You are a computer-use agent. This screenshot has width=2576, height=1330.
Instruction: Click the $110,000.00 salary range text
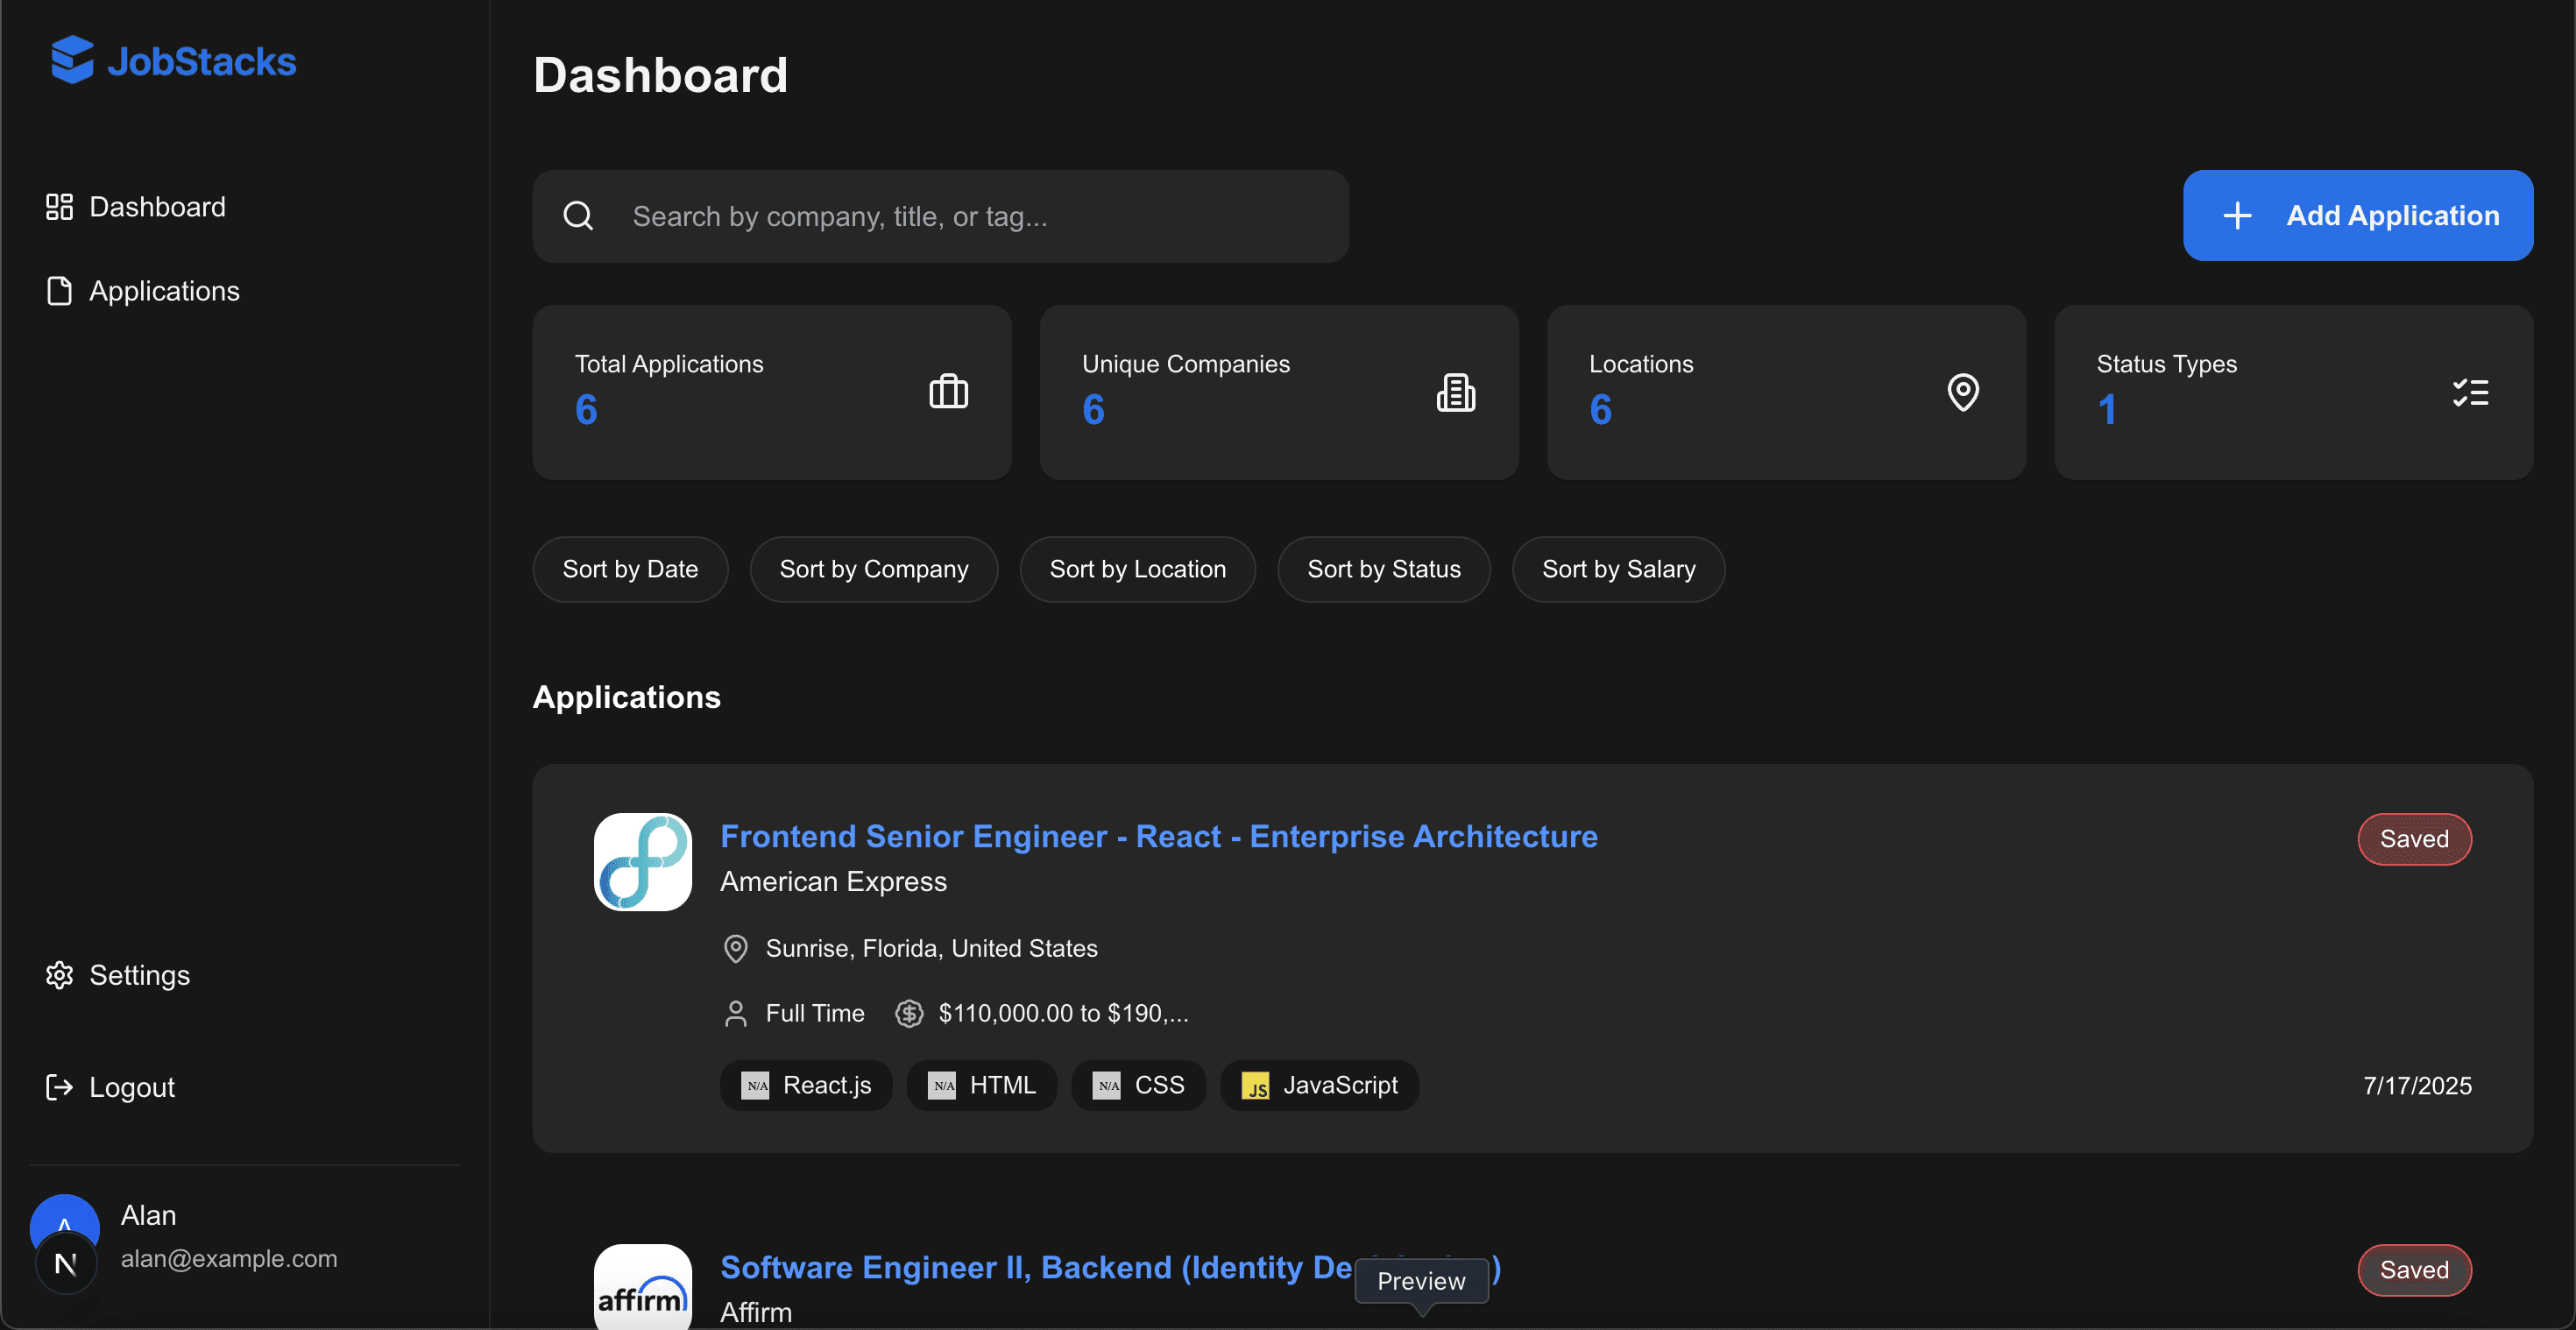coord(1063,1013)
